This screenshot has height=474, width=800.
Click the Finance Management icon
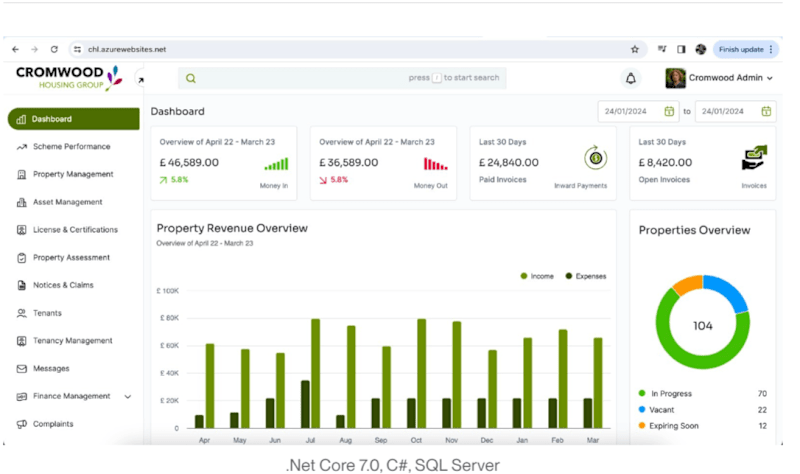pyautogui.click(x=21, y=396)
